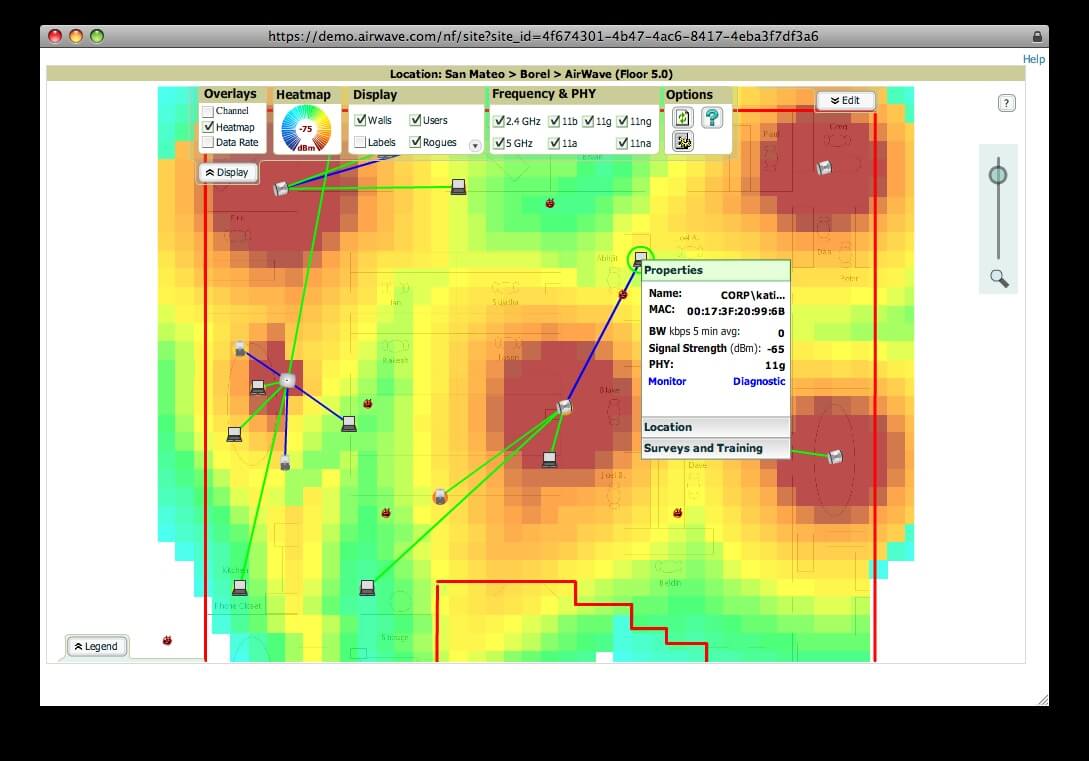Click the laptop client icon near Phone Closet

pyautogui.click(x=240, y=587)
